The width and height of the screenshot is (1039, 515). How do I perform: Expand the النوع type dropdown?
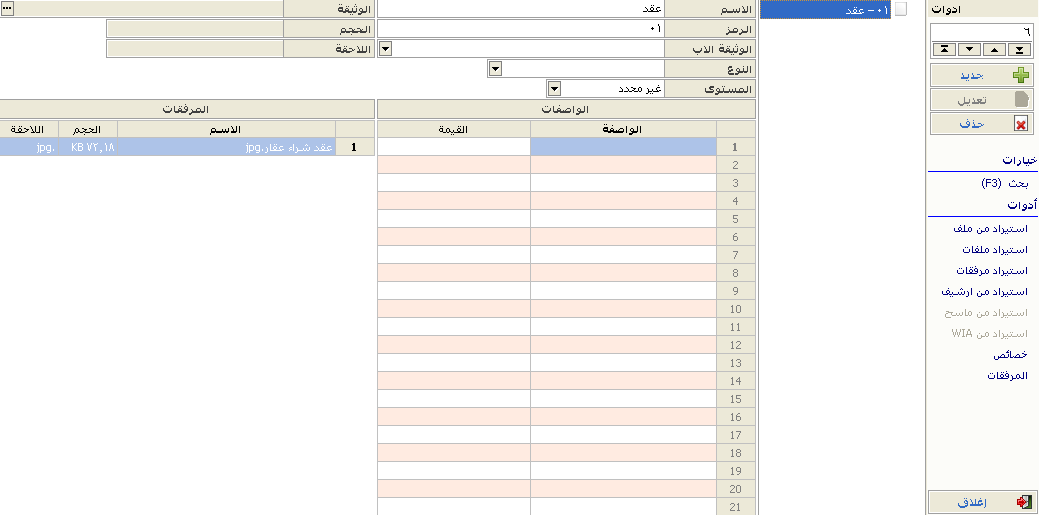tap(494, 68)
